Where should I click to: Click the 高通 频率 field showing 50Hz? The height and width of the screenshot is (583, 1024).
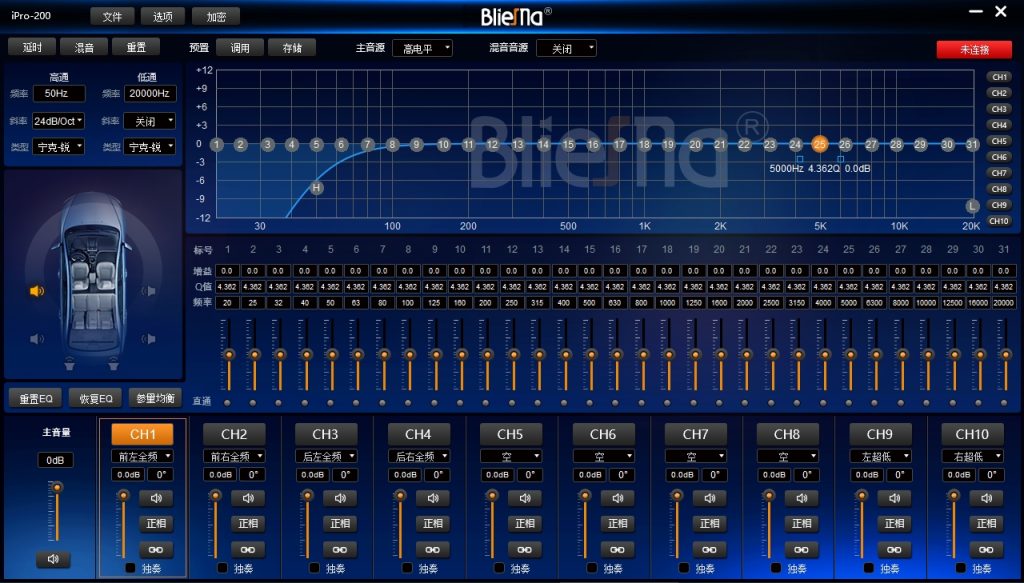coord(59,93)
